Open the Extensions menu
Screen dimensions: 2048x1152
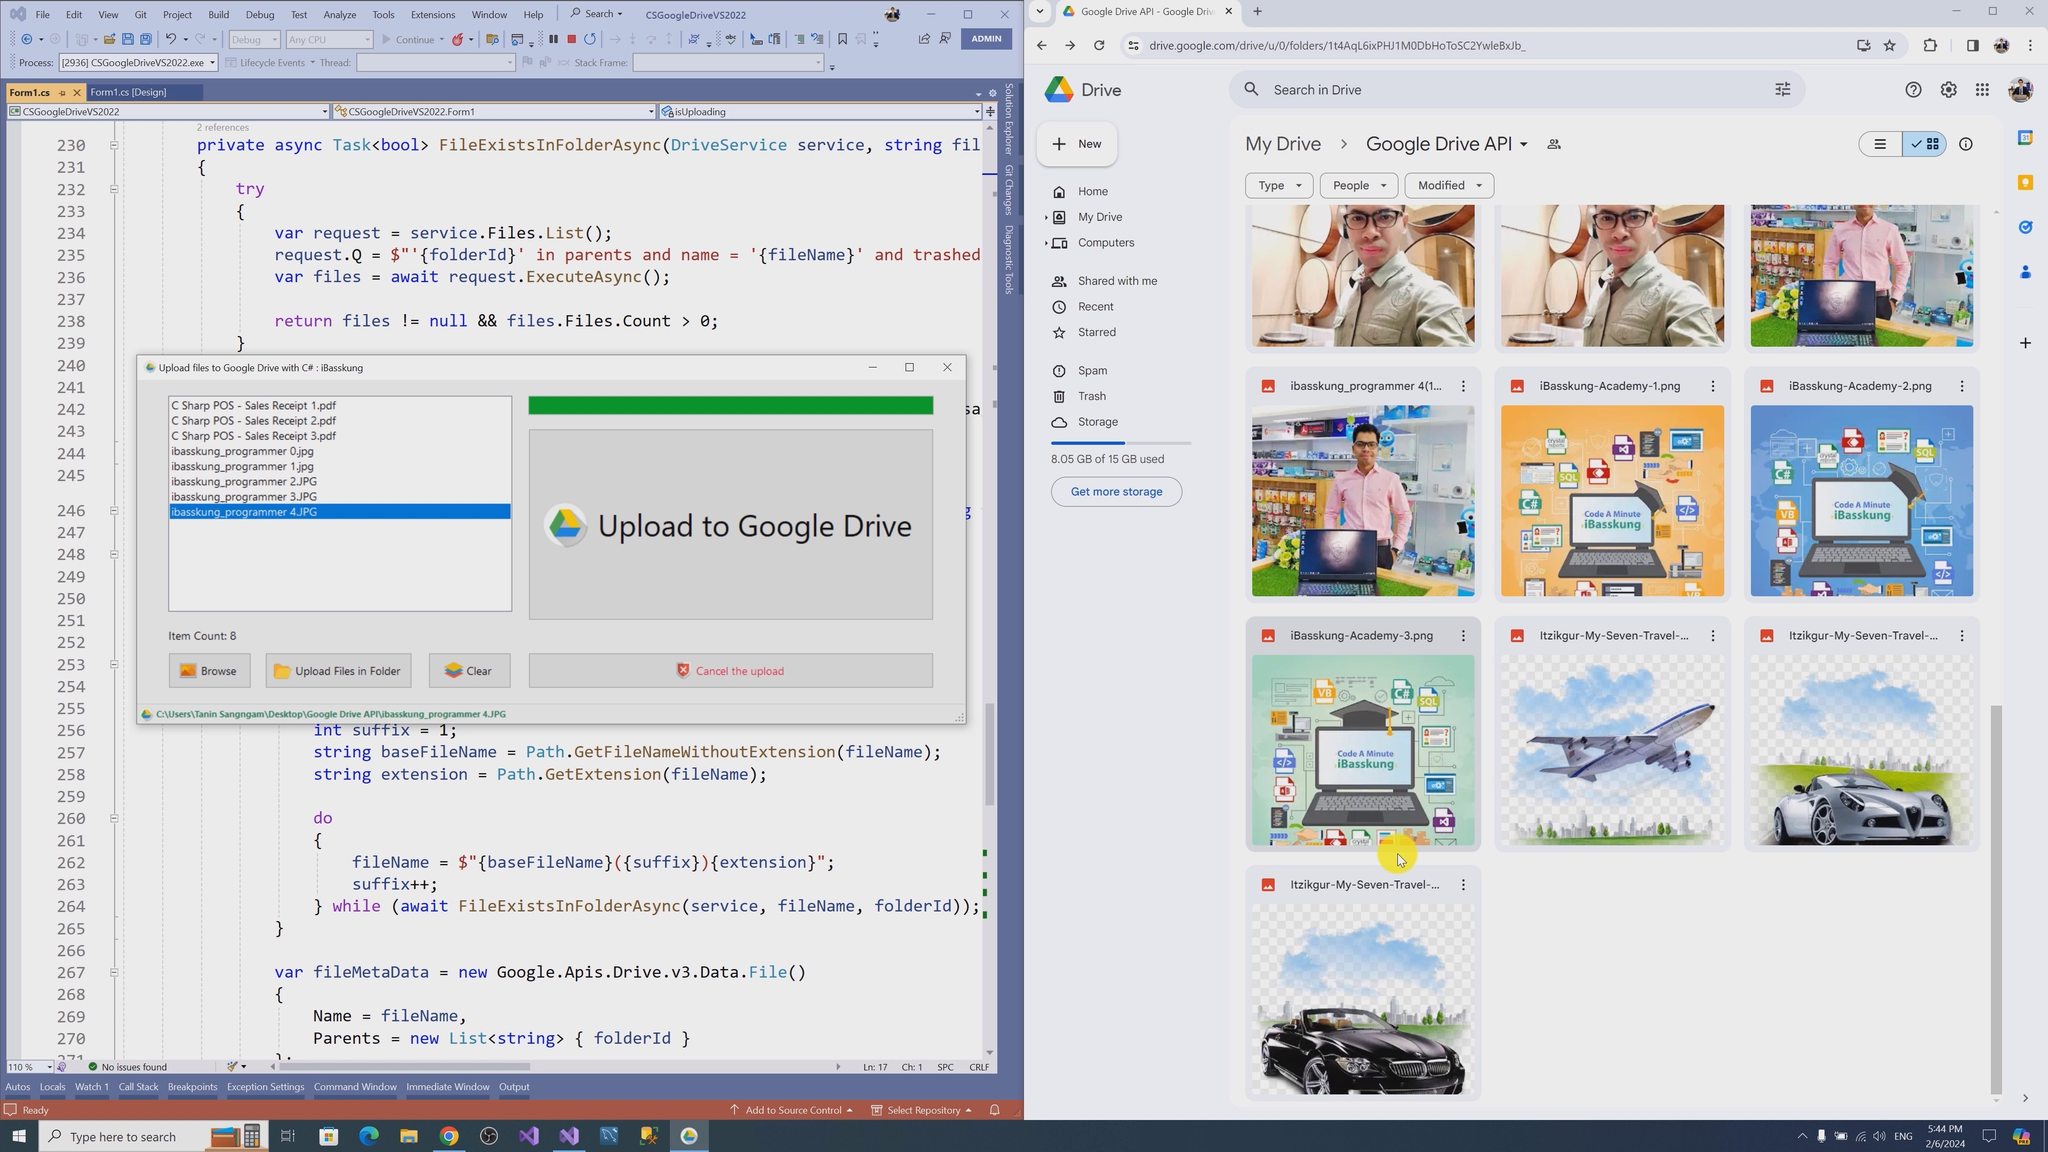click(x=432, y=14)
